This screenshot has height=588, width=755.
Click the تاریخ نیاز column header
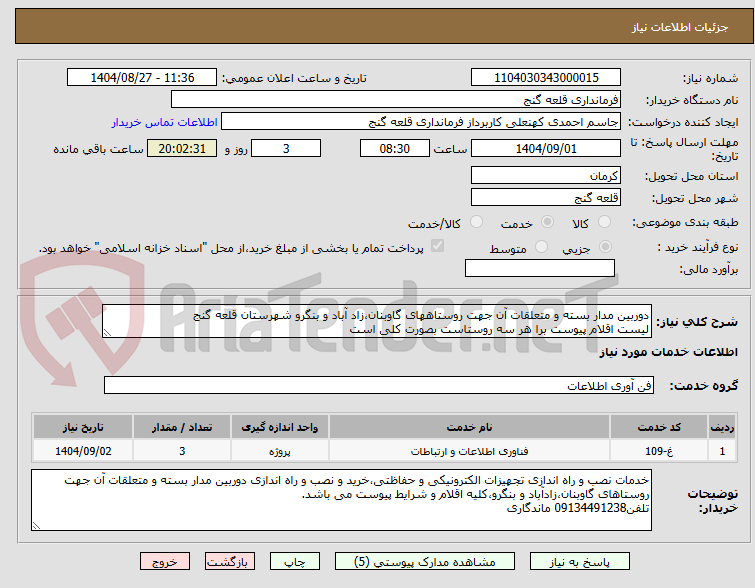pos(83,427)
